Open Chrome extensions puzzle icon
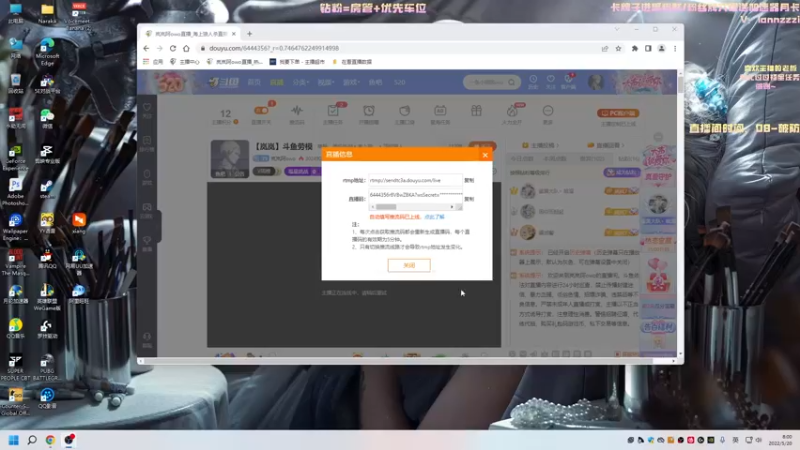 pos(635,48)
